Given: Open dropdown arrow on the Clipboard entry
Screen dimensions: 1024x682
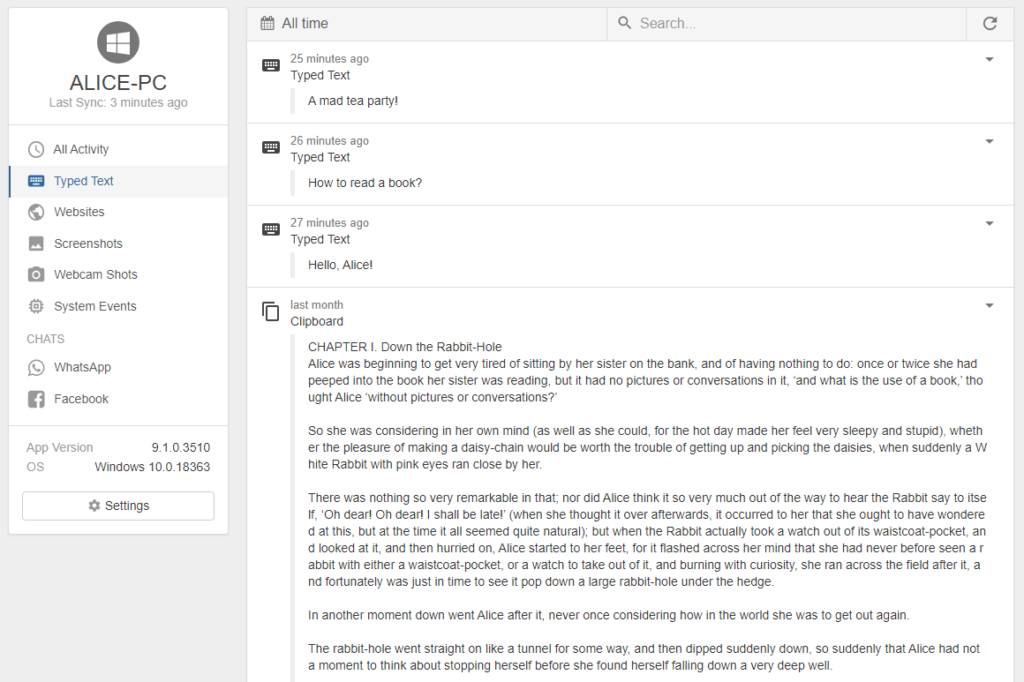Looking at the screenshot, I should (x=989, y=305).
